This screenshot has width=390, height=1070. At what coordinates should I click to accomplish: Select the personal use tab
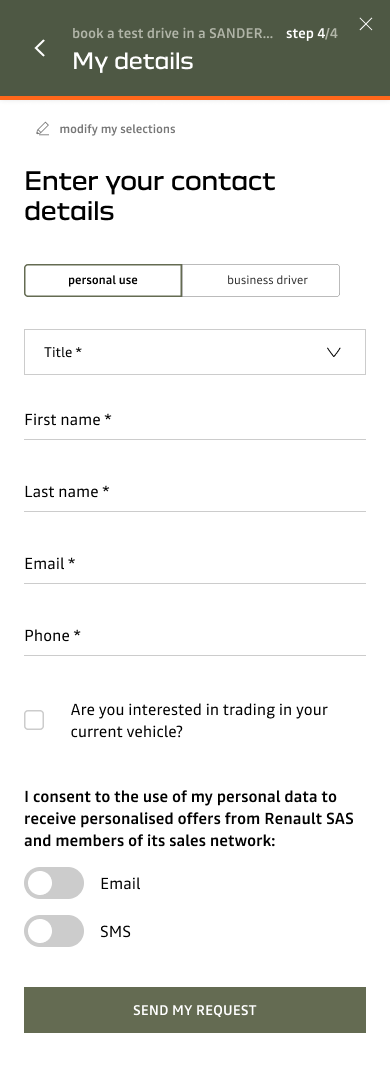tap(103, 280)
